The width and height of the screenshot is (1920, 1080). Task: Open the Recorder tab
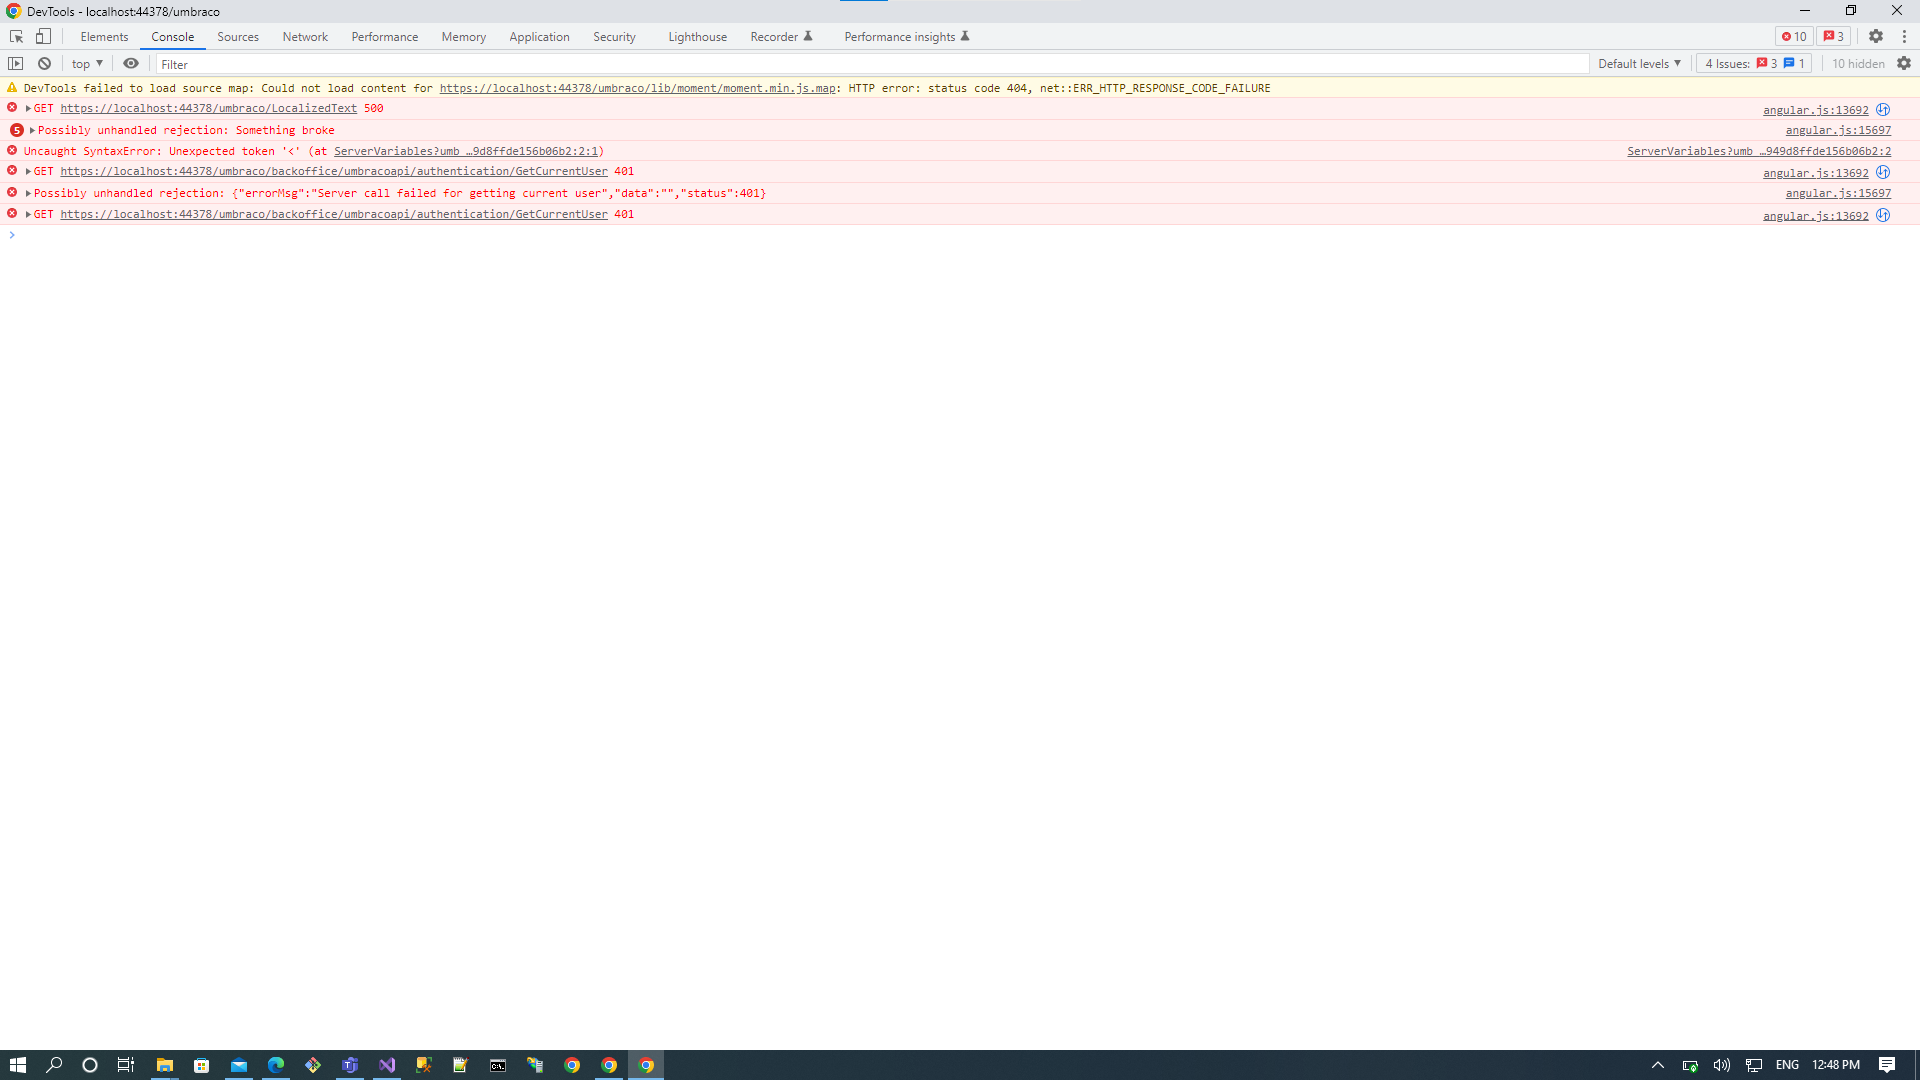click(781, 36)
